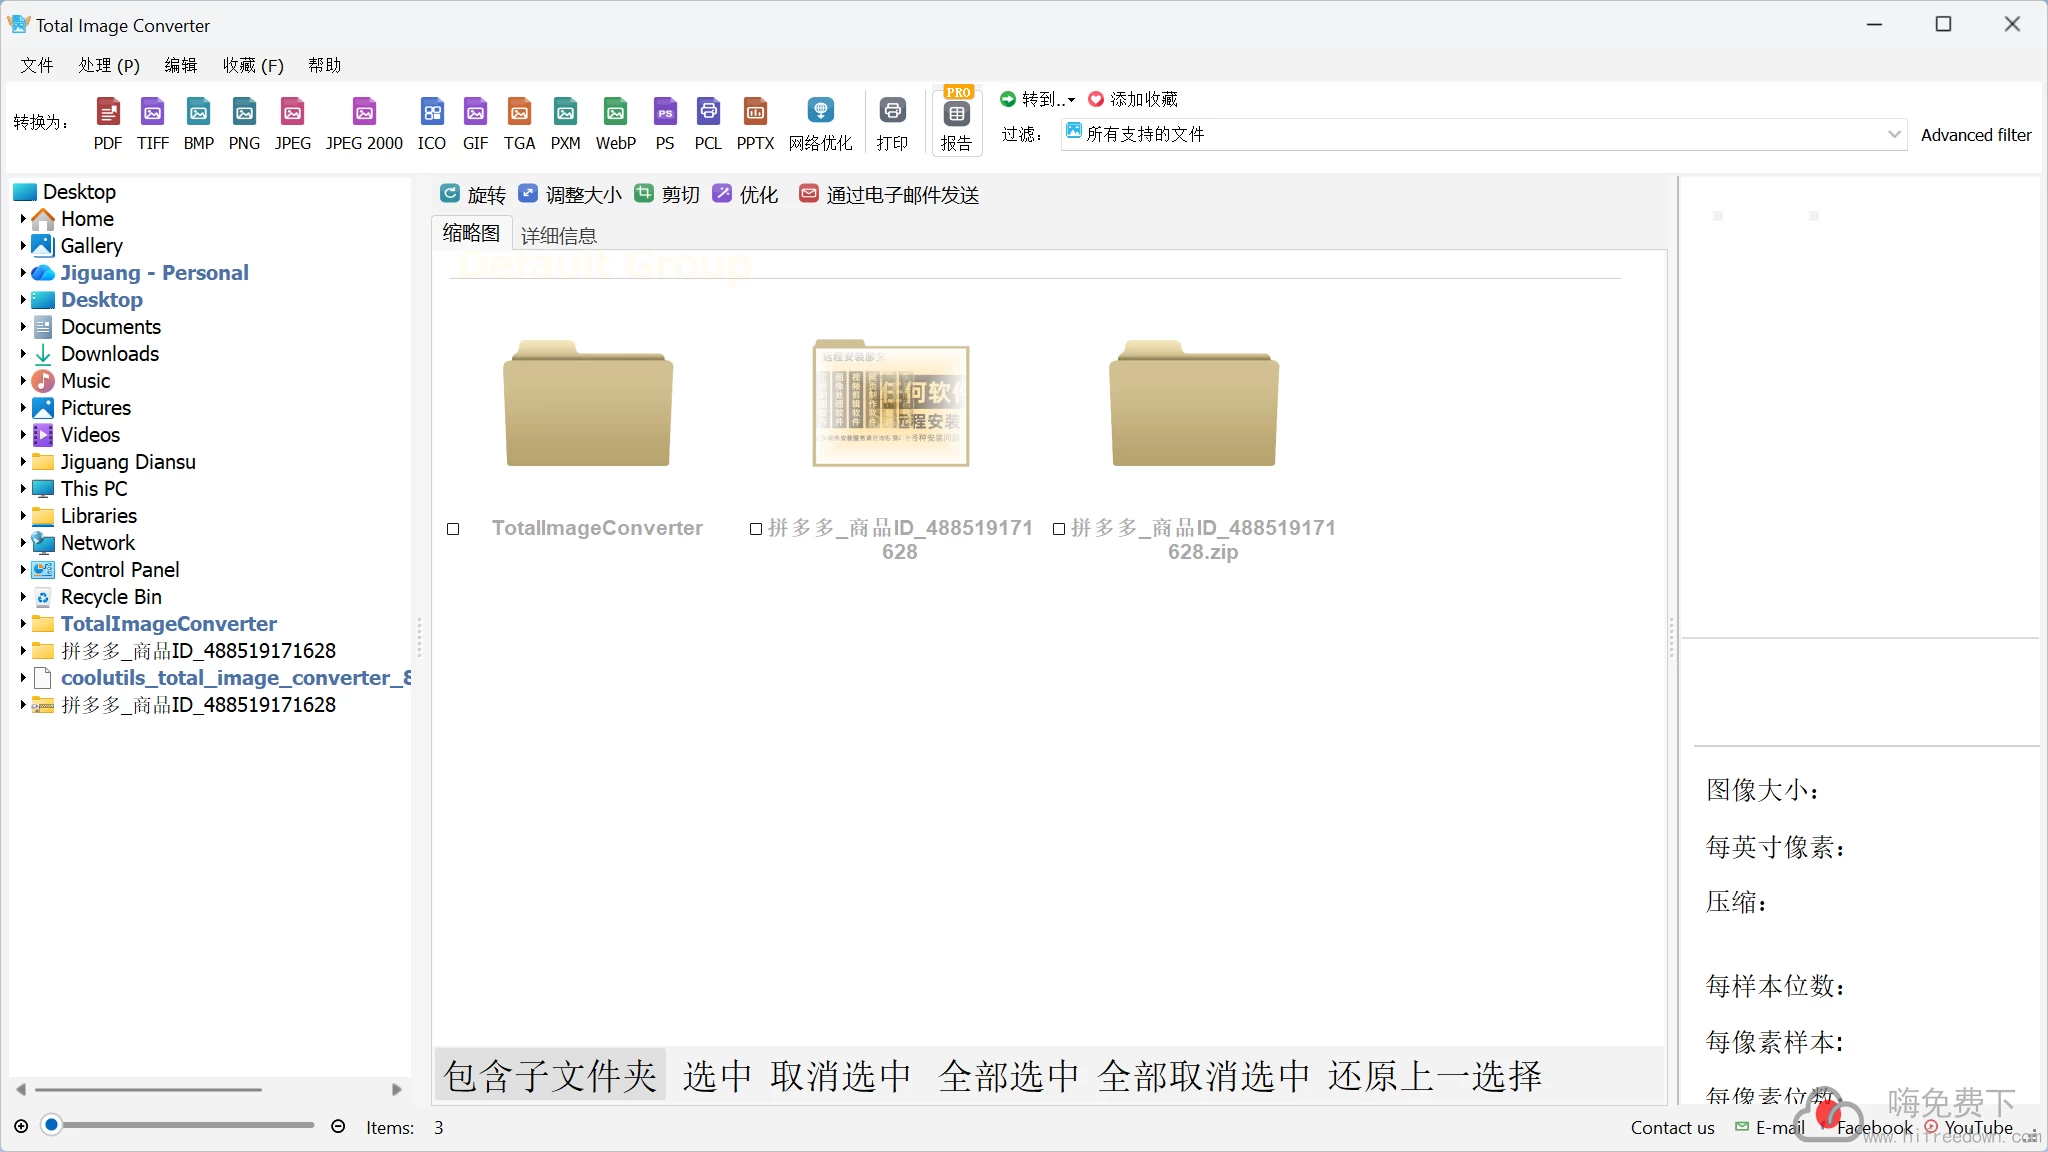This screenshot has height=1152, width=2048.
Task: Click scroll-right arrow under folder tree
Action: (x=397, y=1089)
